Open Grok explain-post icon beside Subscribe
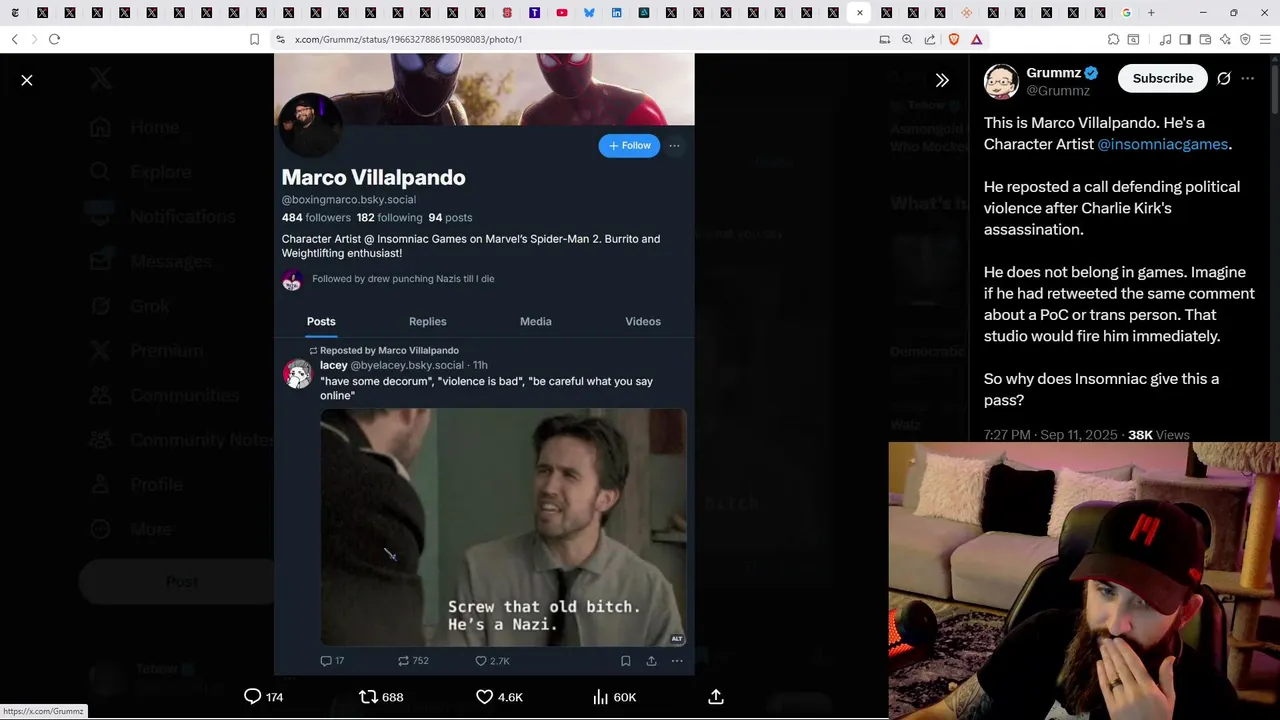This screenshot has width=1280, height=720. (x=1223, y=78)
